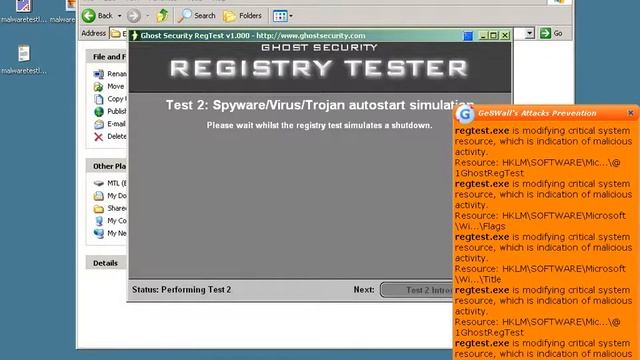Viewport: 640px width, 360px height.
Task: Click first 'regtest.exe' alert entry
Action: tap(482, 131)
